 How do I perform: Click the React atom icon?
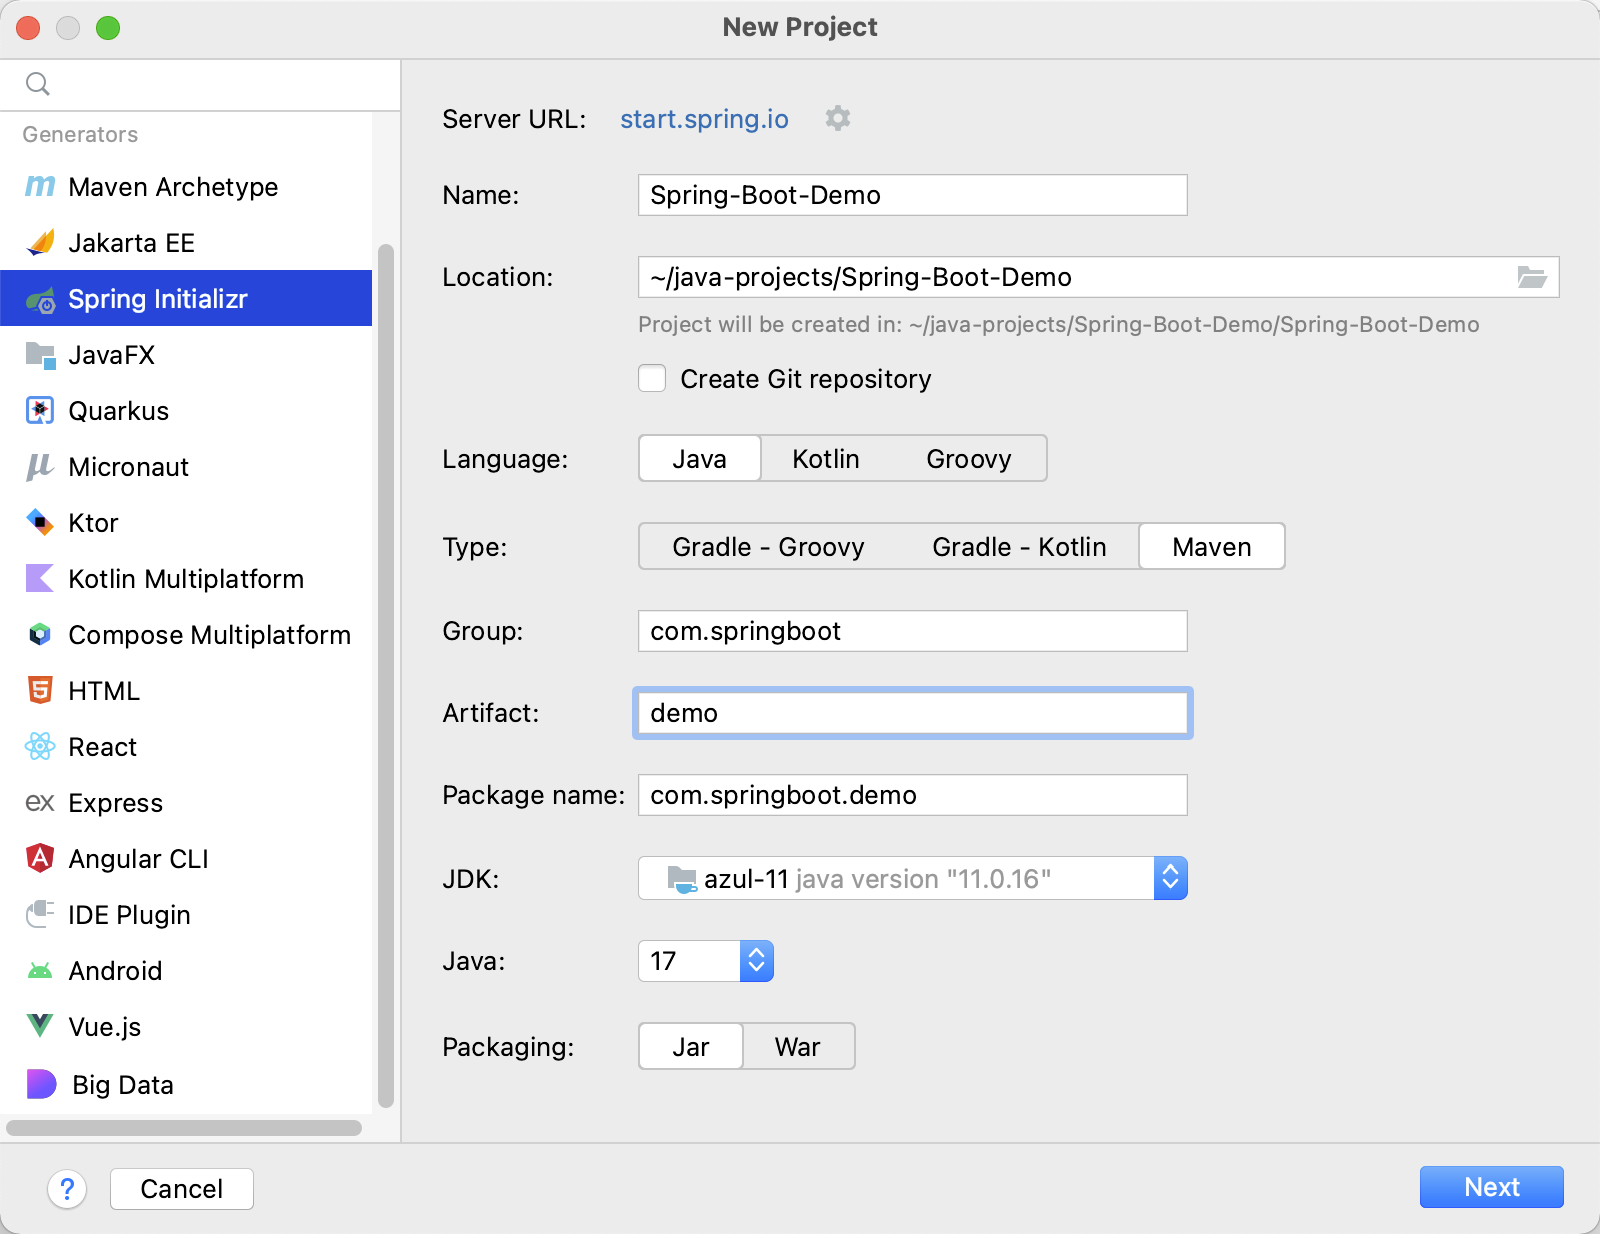click(x=40, y=747)
